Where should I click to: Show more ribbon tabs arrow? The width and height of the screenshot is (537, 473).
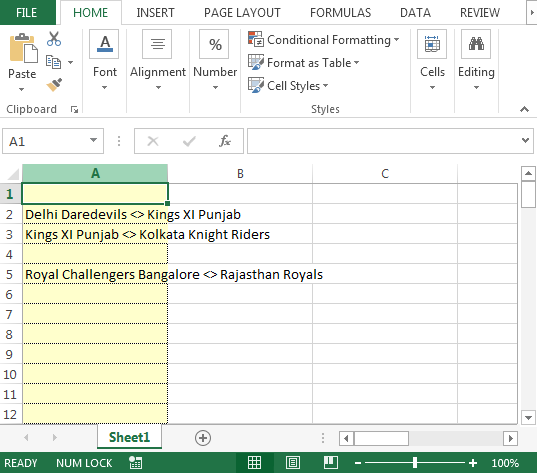point(532,12)
